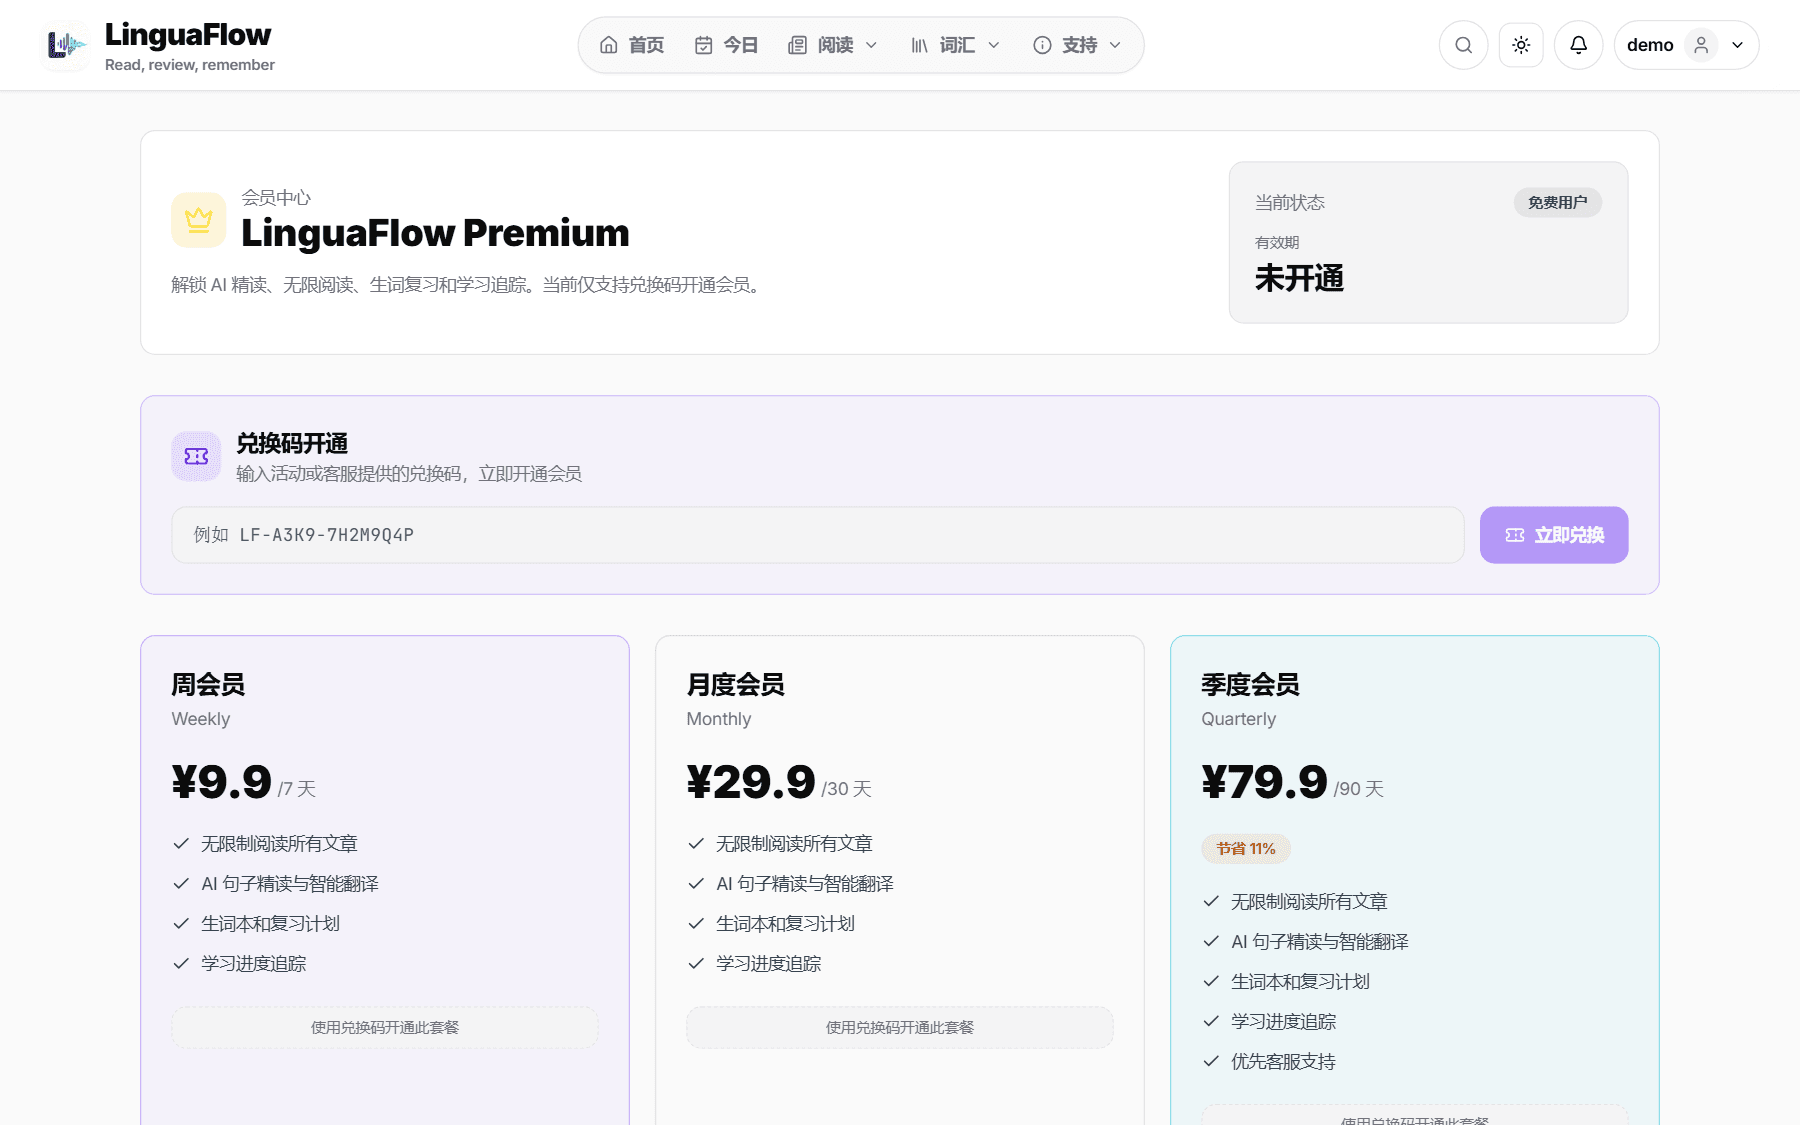The width and height of the screenshot is (1800, 1125).
Task: Click the 当前状态 label in the status card
Action: 1290,203
